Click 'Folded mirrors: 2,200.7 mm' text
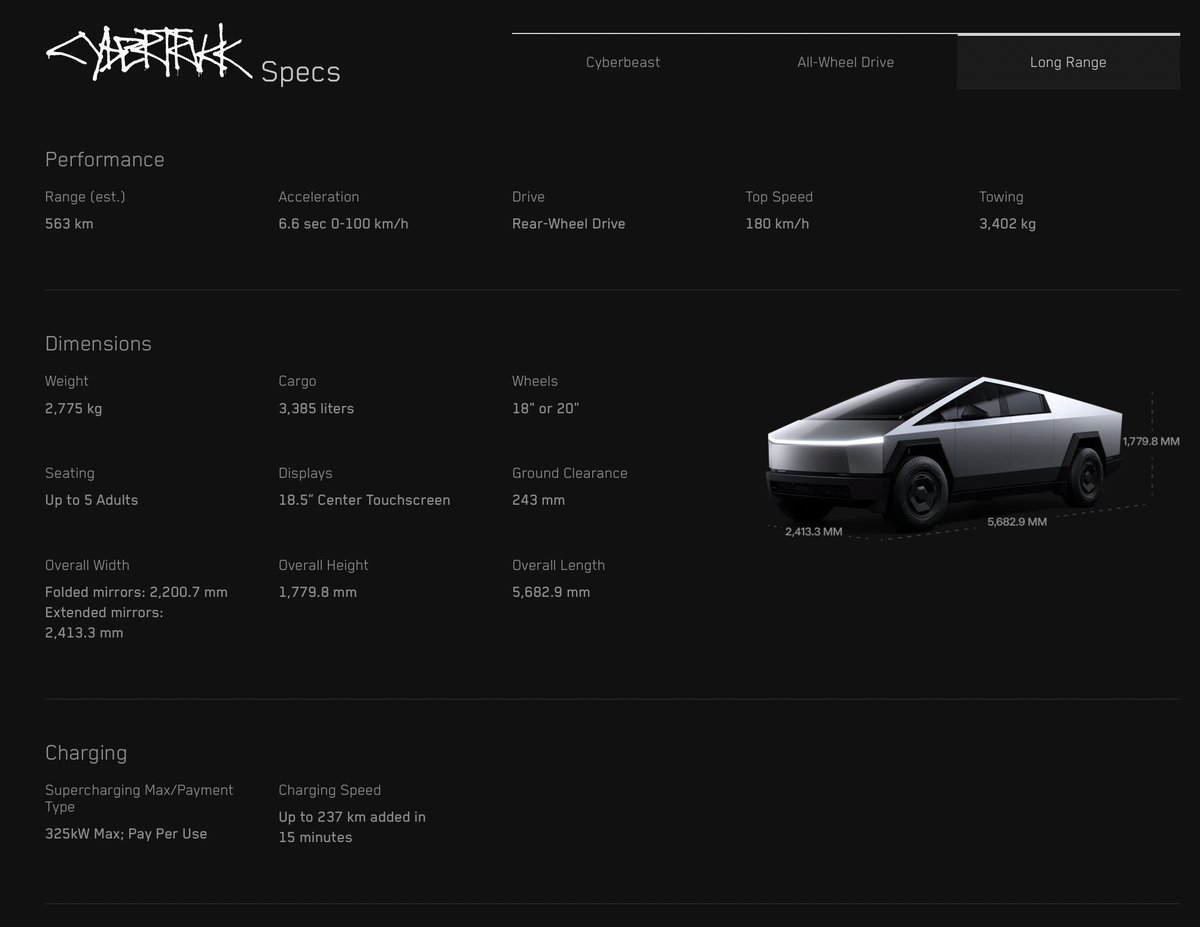Image resolution: width=1200 pixels, height=927 pixels. click(x=136, y=592)
